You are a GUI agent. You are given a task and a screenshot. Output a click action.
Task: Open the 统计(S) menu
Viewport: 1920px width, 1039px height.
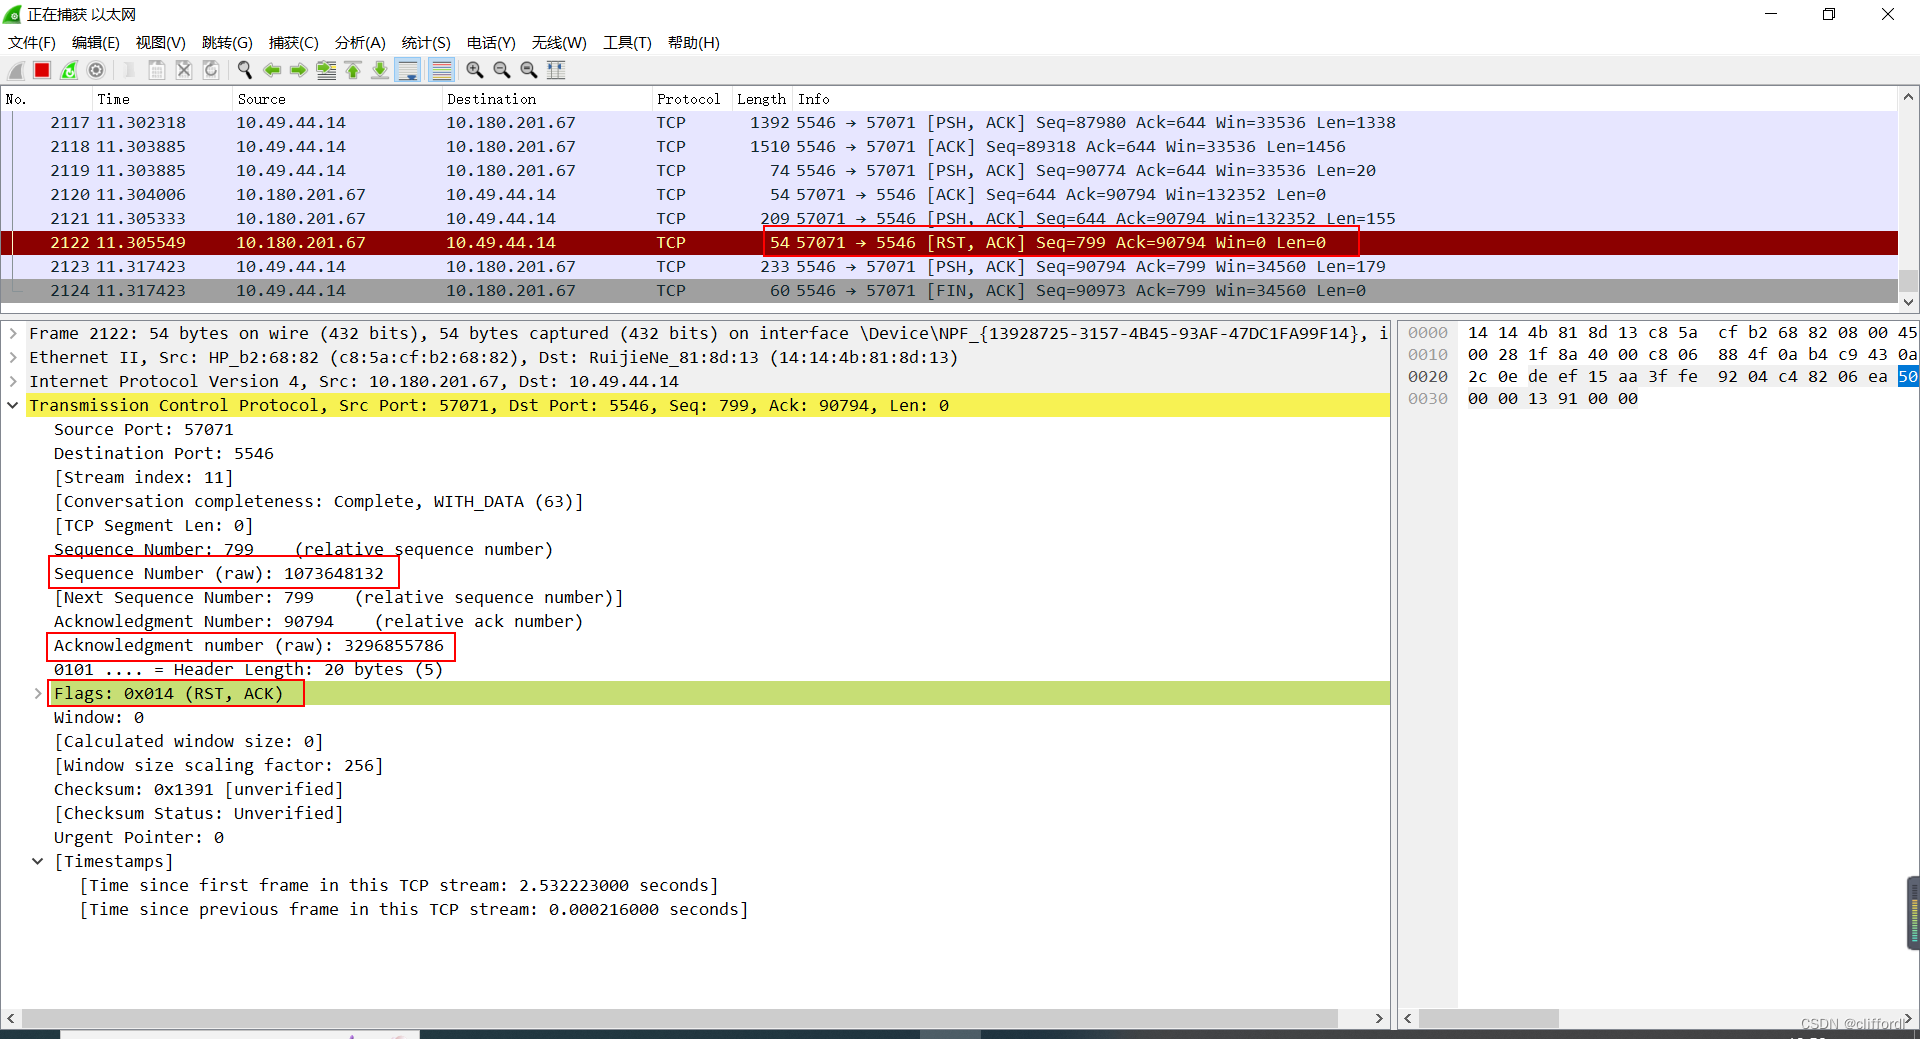(426, 42)
